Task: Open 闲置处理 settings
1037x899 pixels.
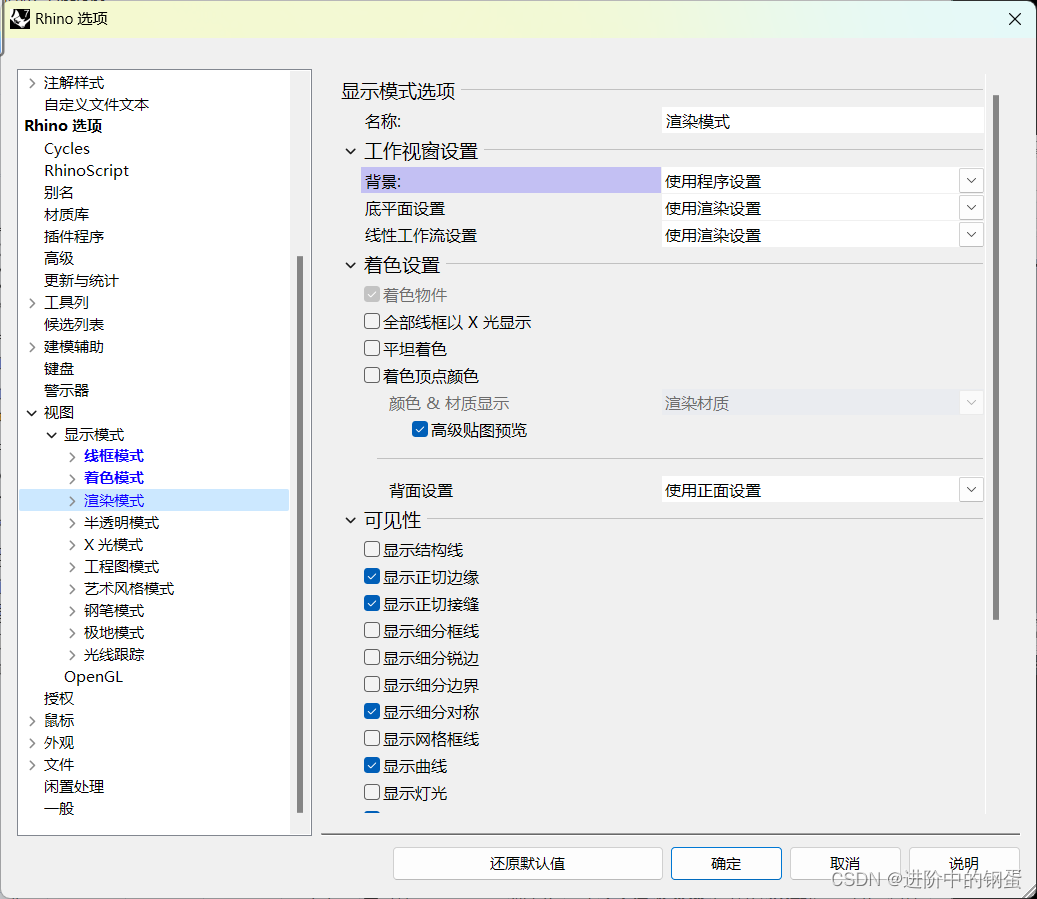Action: tap(73, 787)
